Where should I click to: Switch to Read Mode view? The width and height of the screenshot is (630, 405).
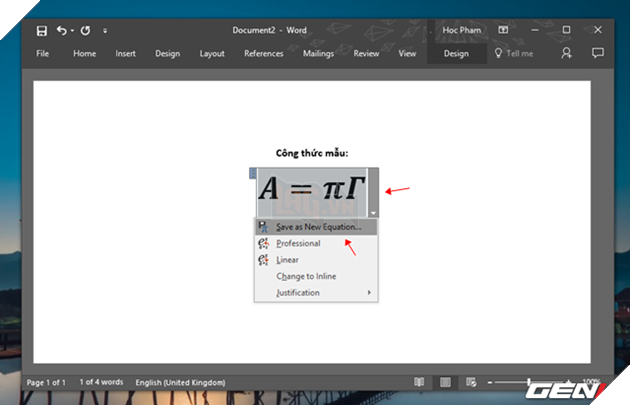[x=419, y=382]
